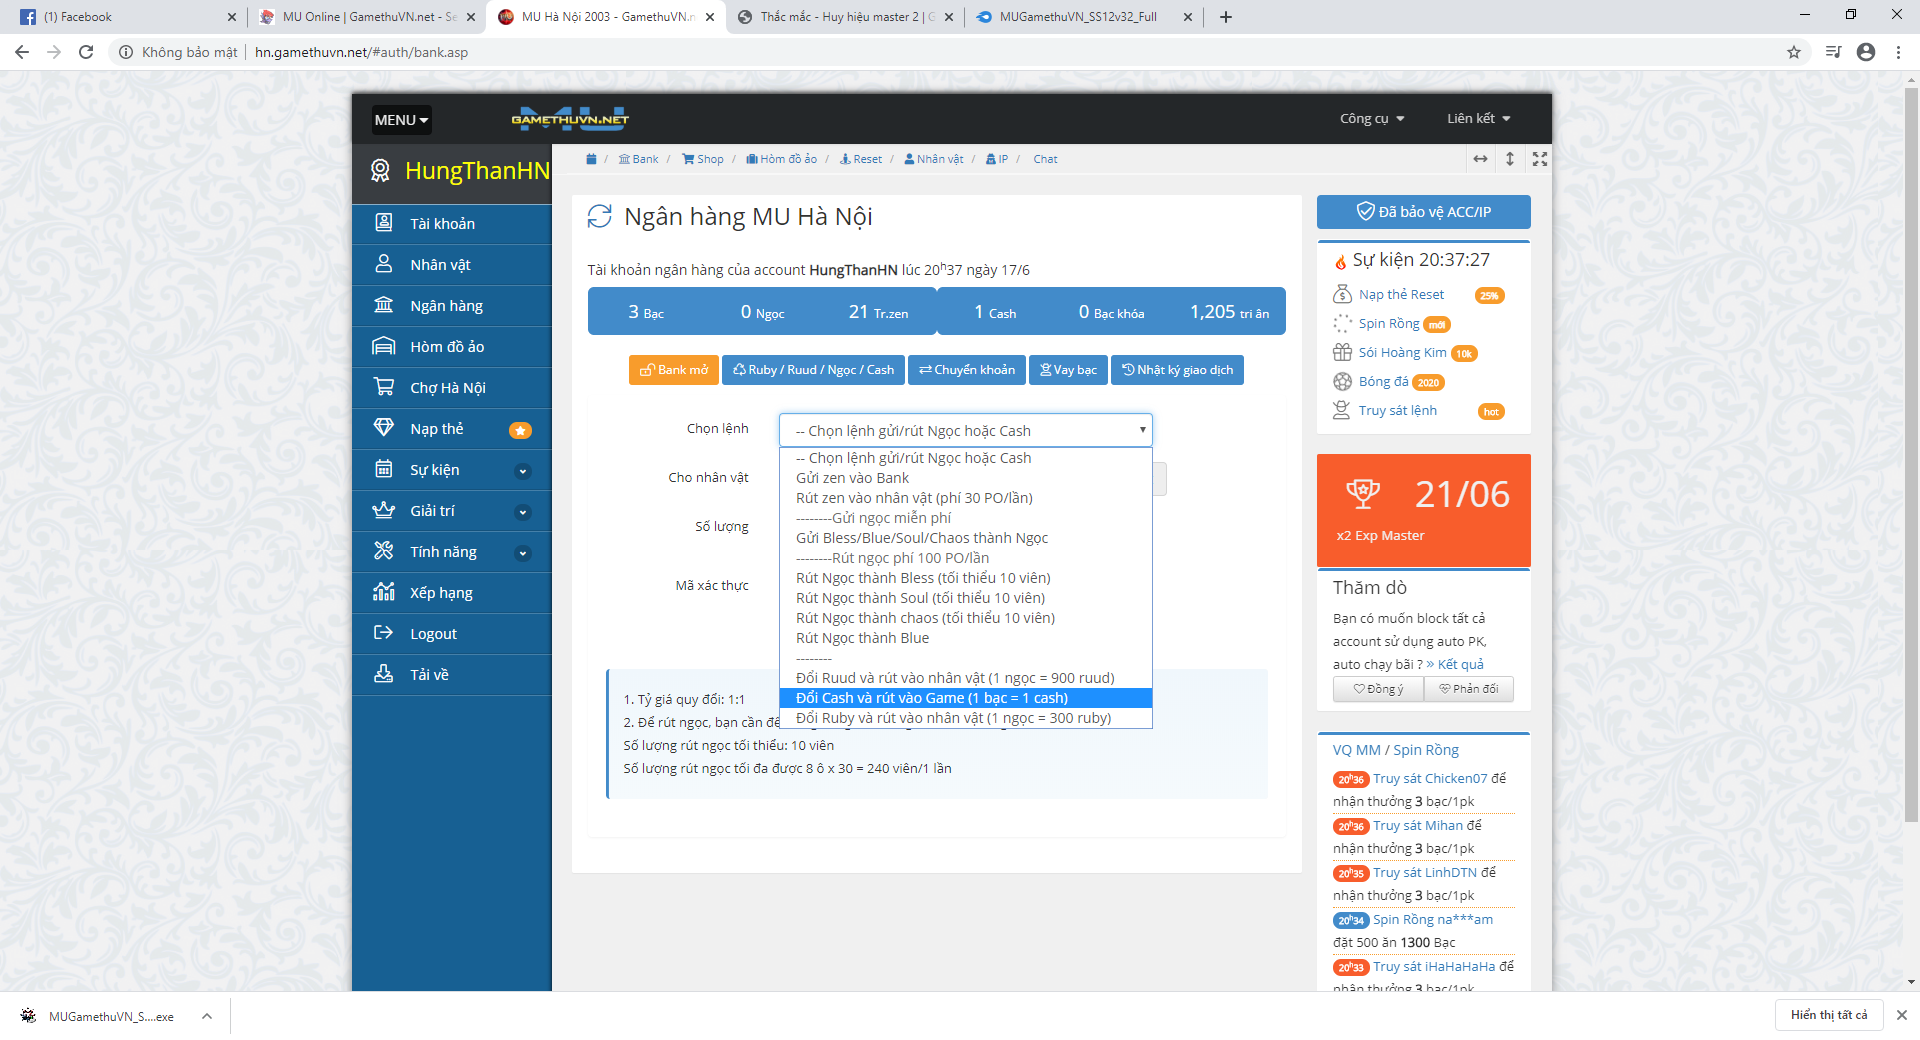Toggle Bank mở lock button

point(674,370)
